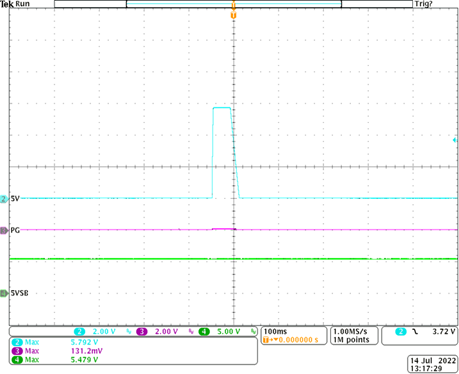The width and height of the screenshot is (459, 374).
Task: Click the channel 3 Max measurement badge
Action: (17, 351)
